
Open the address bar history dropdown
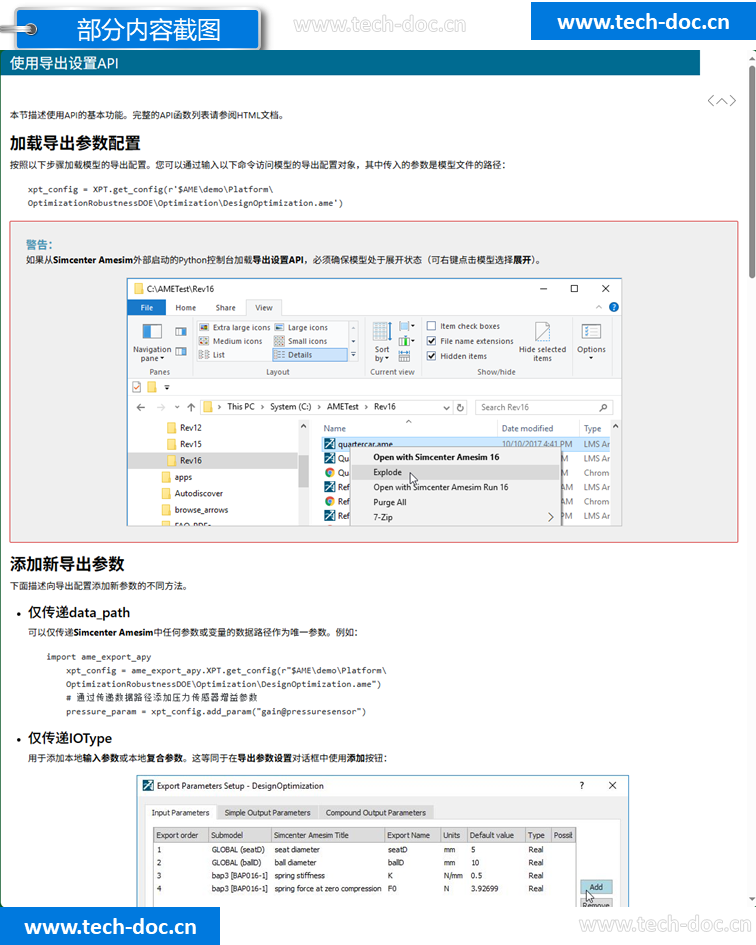pyautogui.click(x=446, y=407)
